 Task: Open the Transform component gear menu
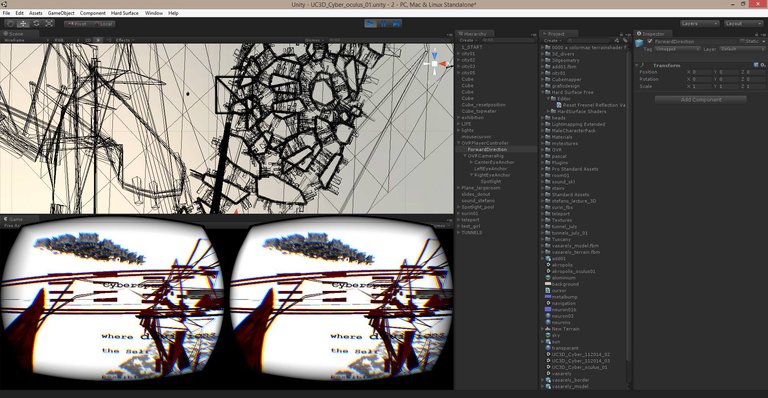[763, 65]
